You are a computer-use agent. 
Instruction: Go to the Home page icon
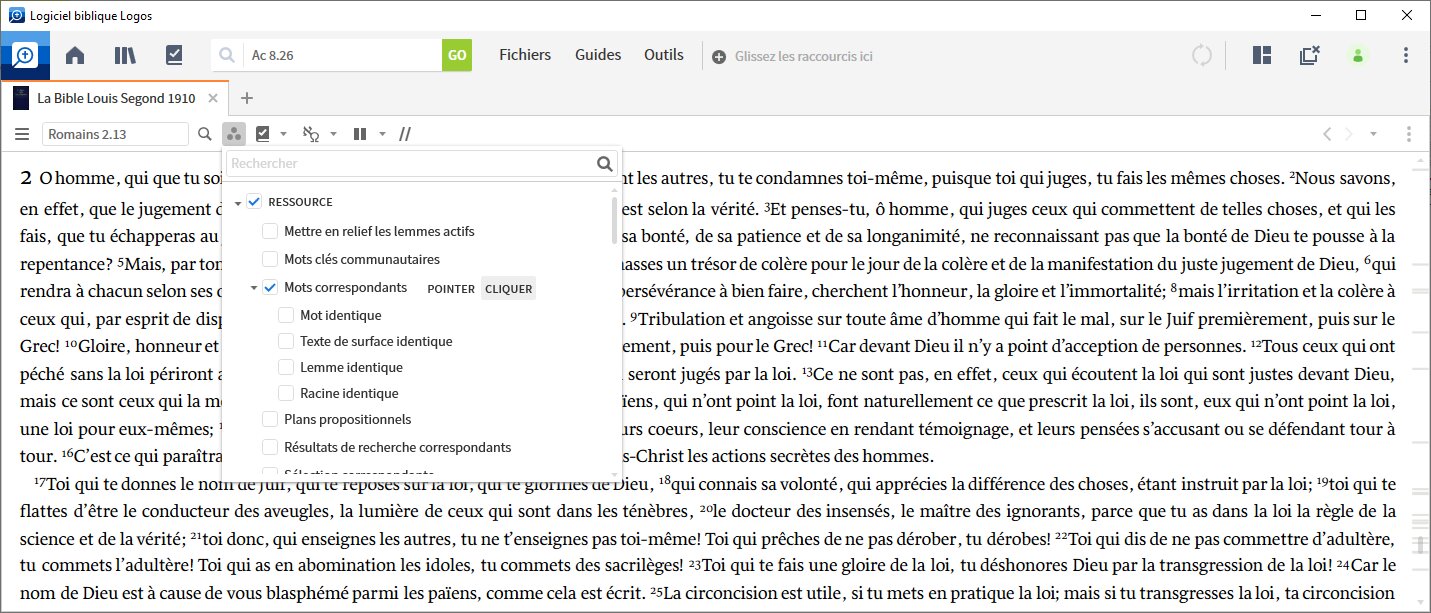(x=75, y=56)
